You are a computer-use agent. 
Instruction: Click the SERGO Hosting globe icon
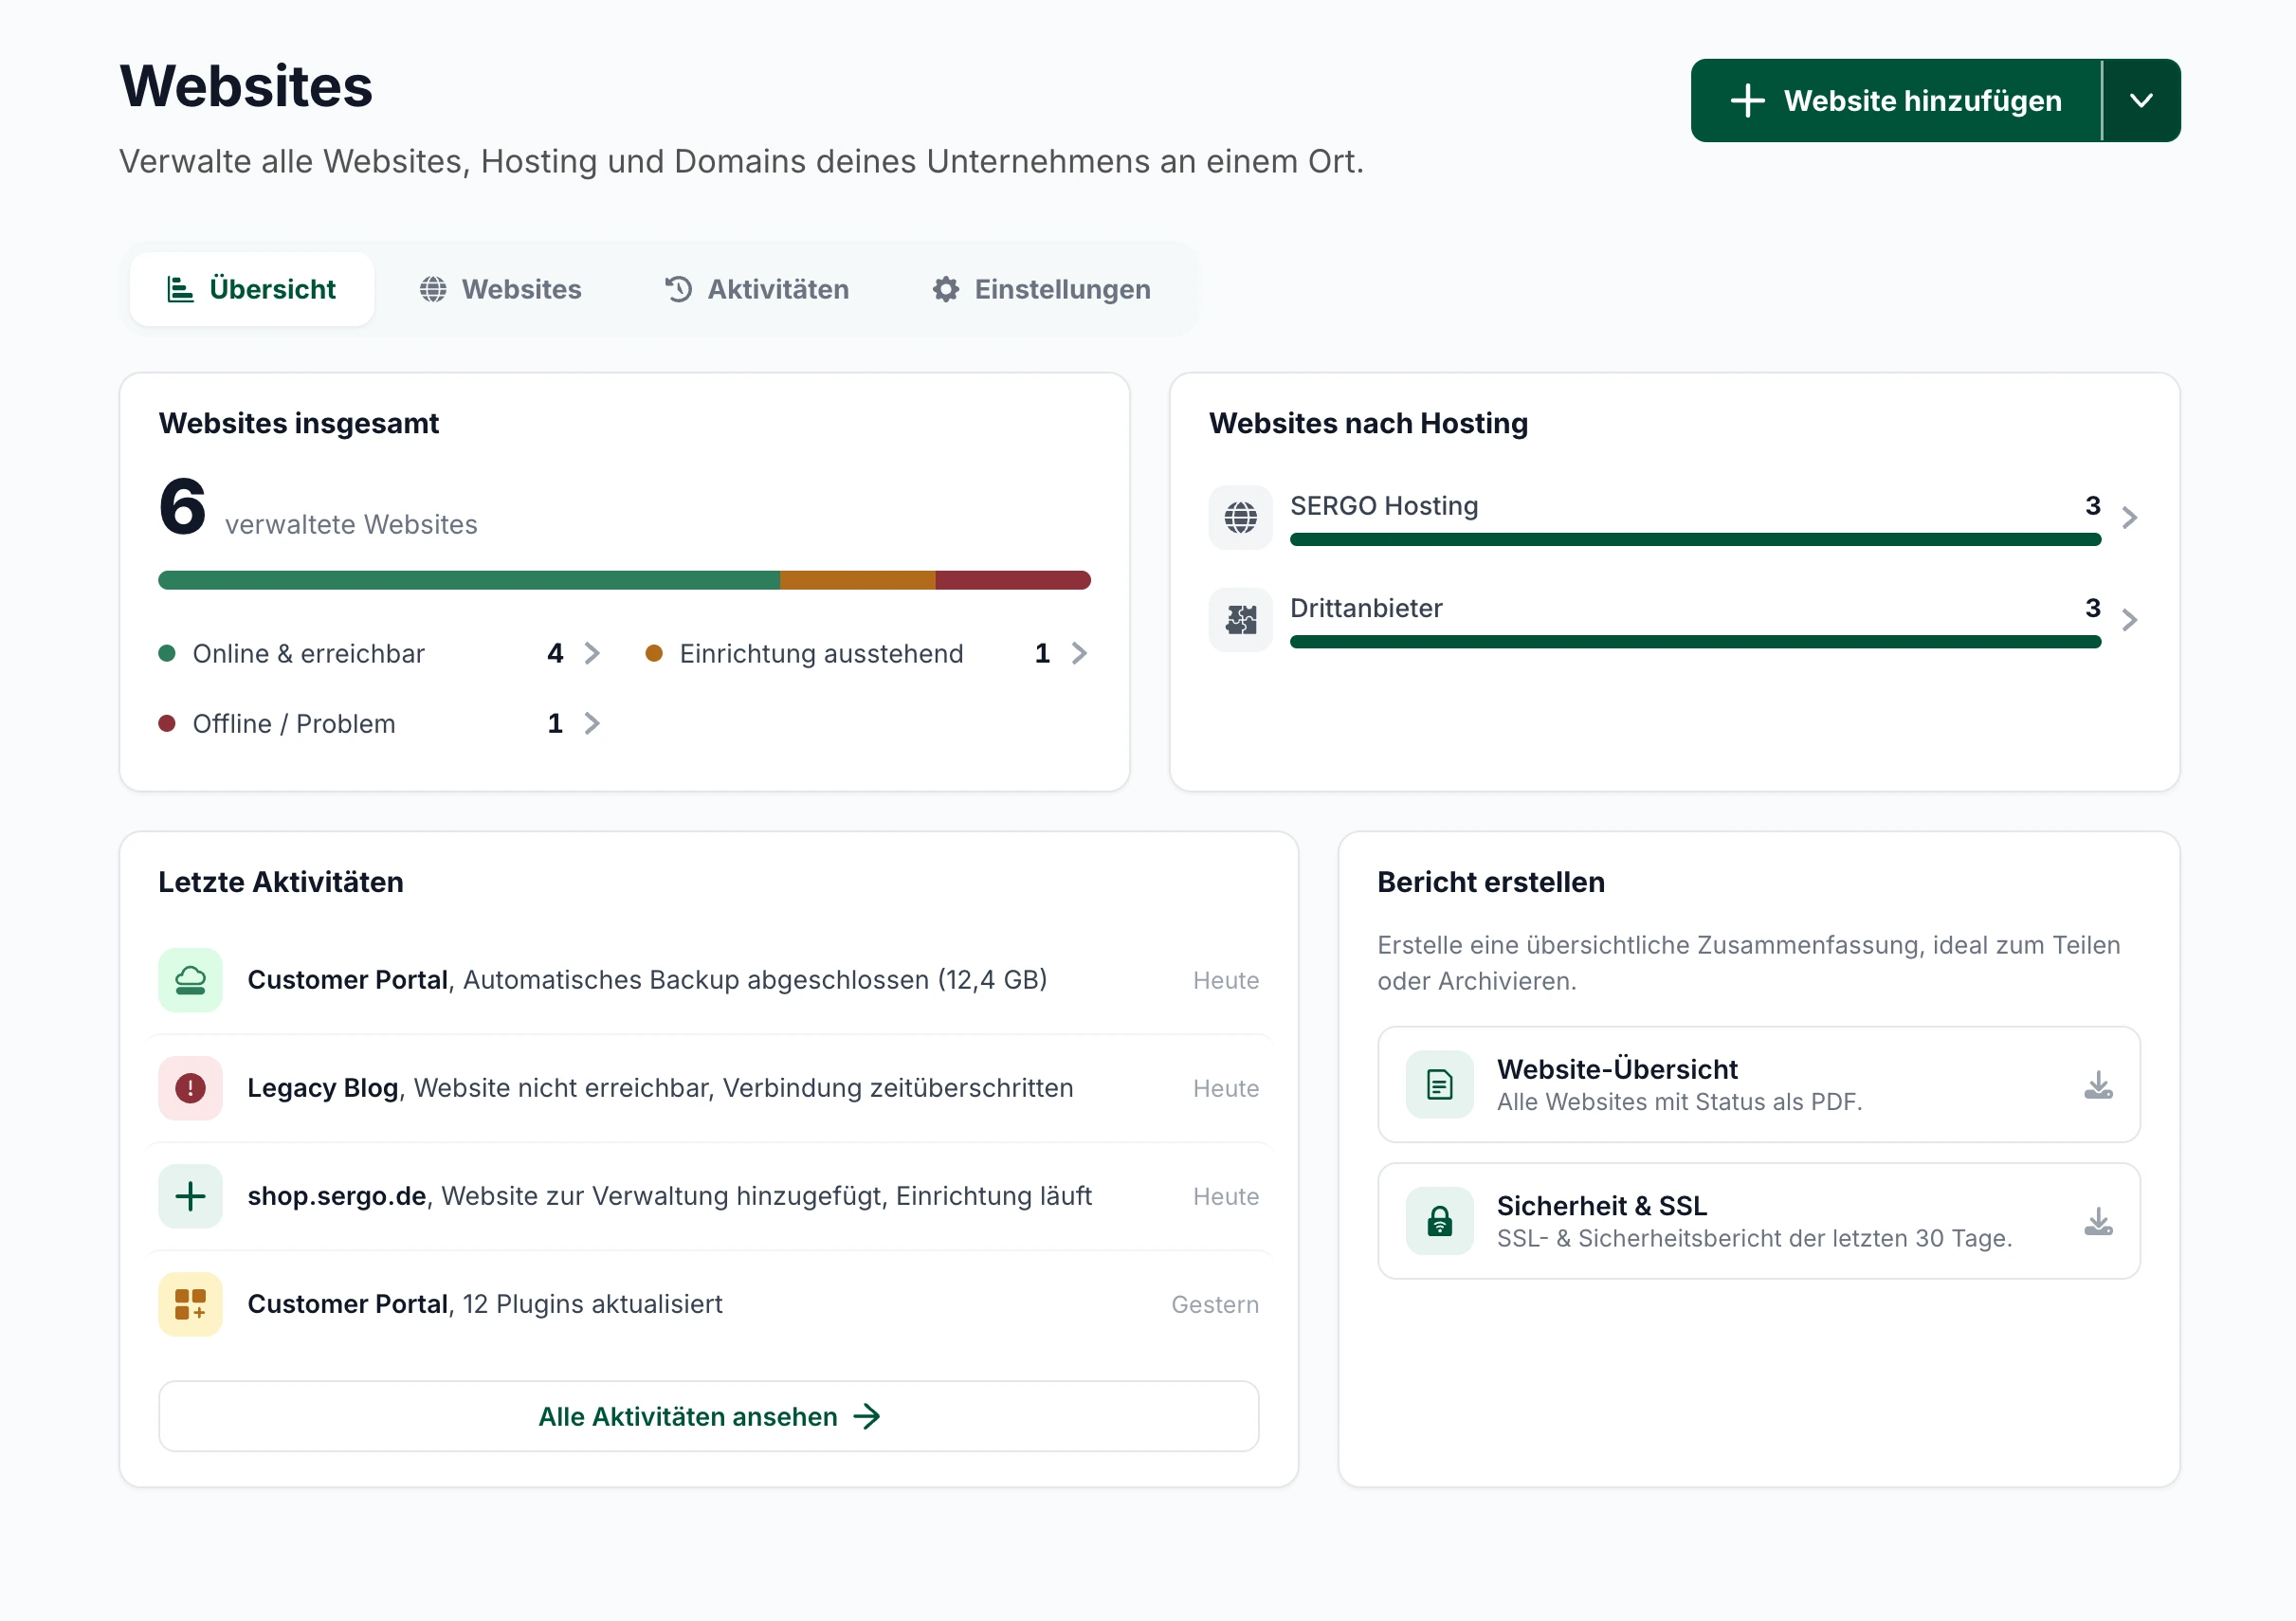pos(1241,518)
